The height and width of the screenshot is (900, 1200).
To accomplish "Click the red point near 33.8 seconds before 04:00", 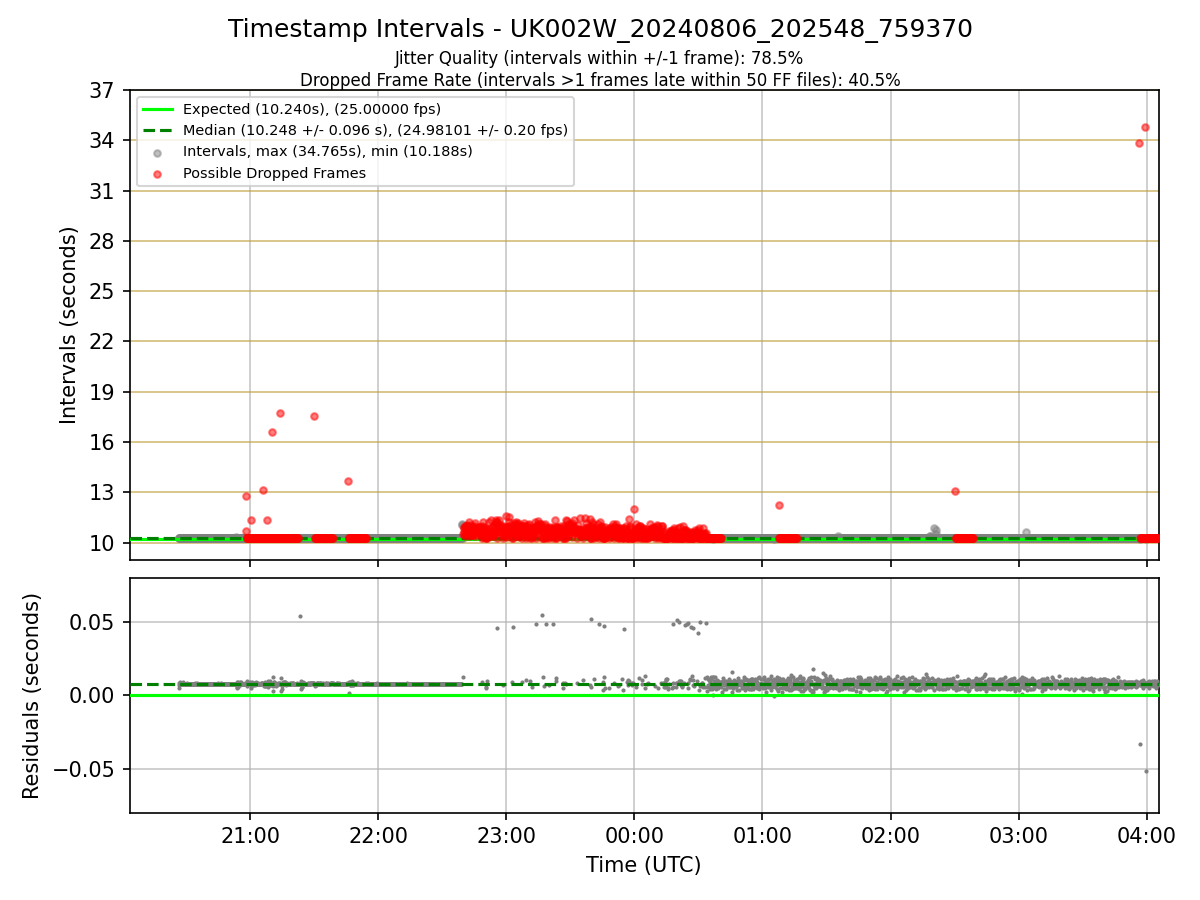I will [x=1139, y=143].
